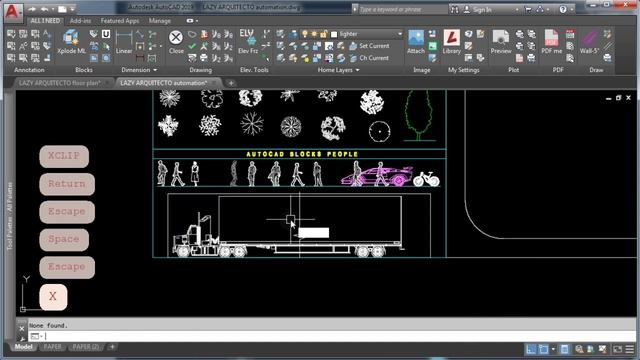Click the Redo arrow in quick access
Viewport: 640px width, 360px height.
click(x=32, y=9)
